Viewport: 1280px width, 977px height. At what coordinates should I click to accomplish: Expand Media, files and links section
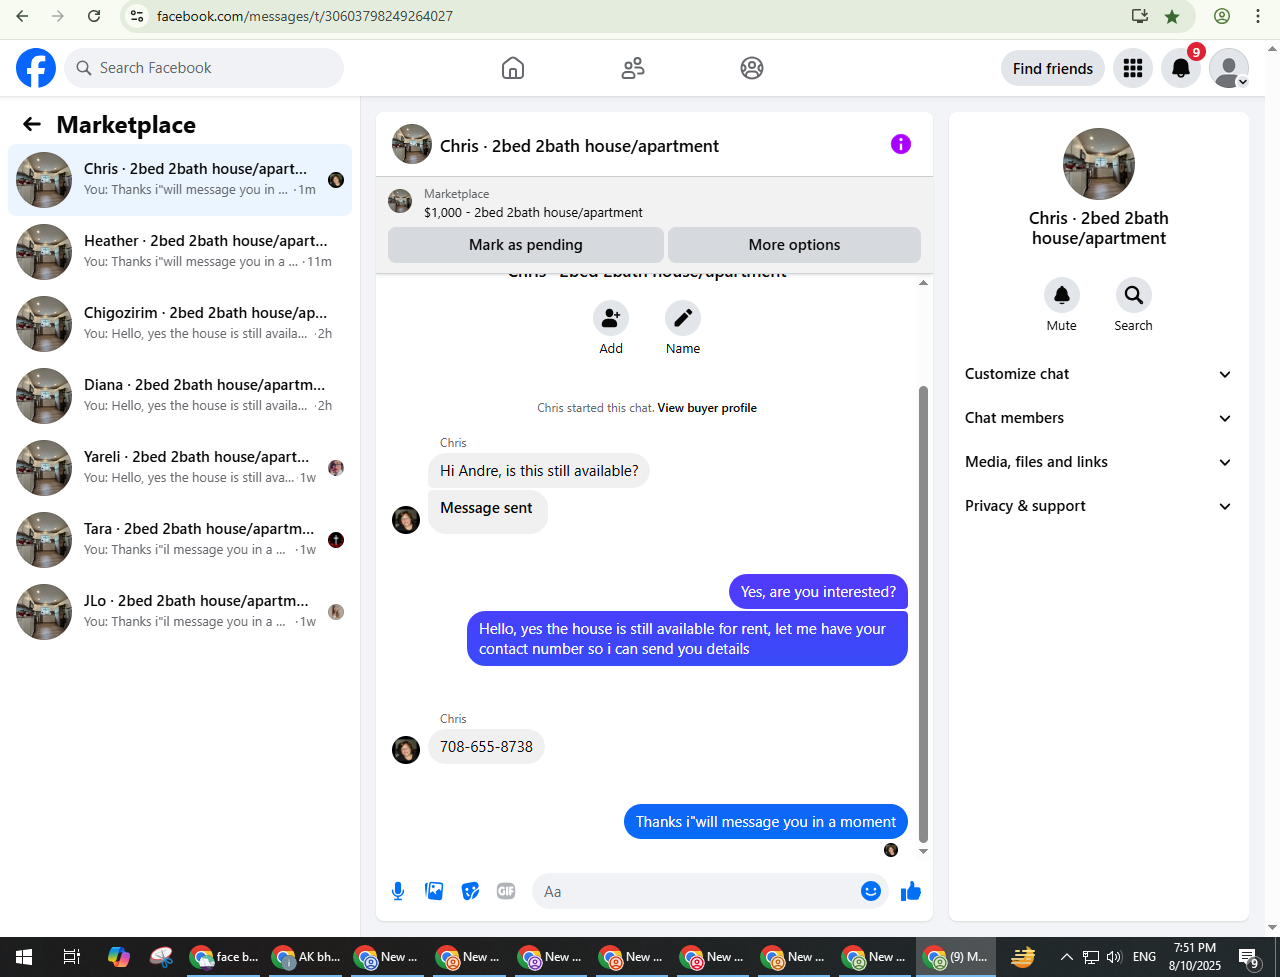[1098, 462]
